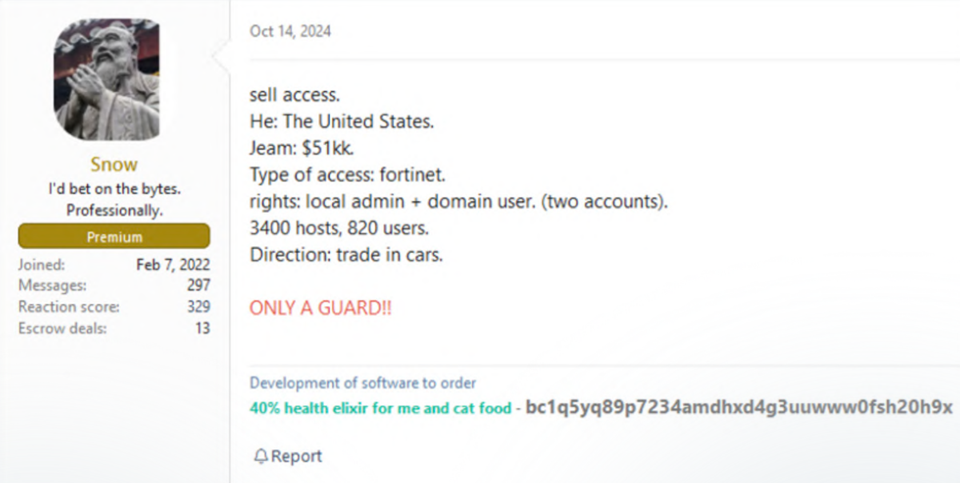Click the user title "I'd bet on the bytes."

click(114, 188)
